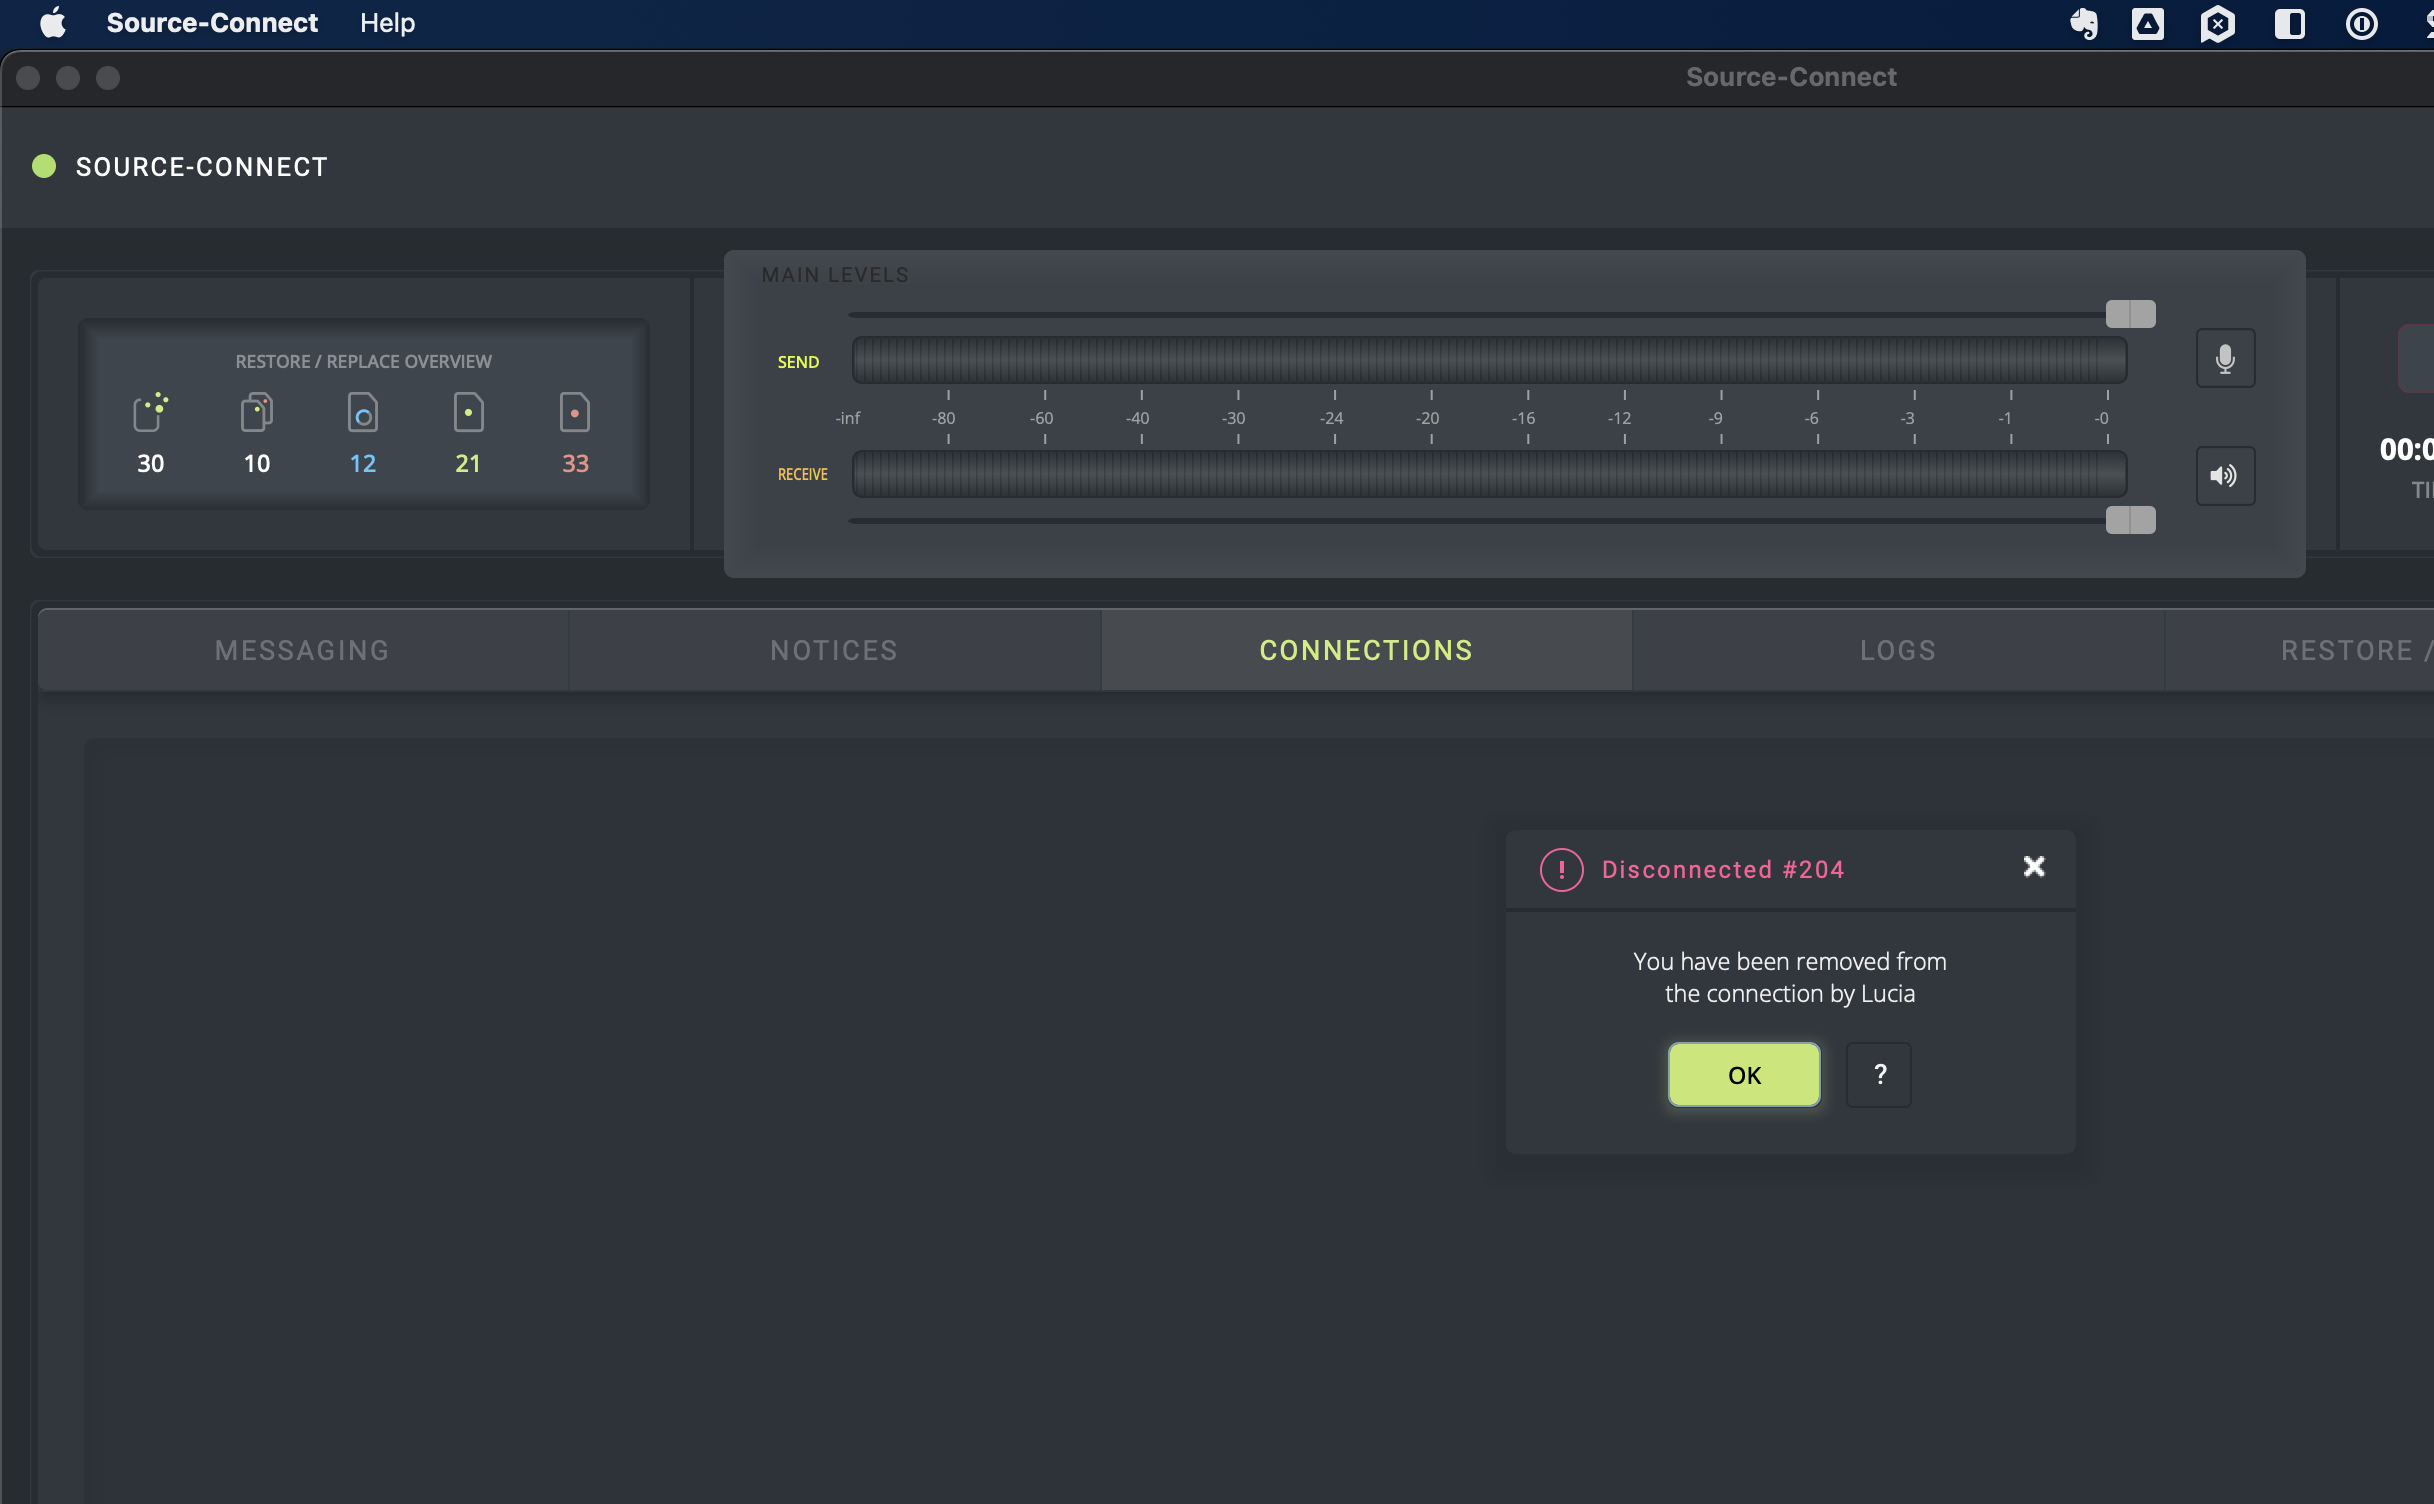Select the Connections tab

click(1365, 650)
